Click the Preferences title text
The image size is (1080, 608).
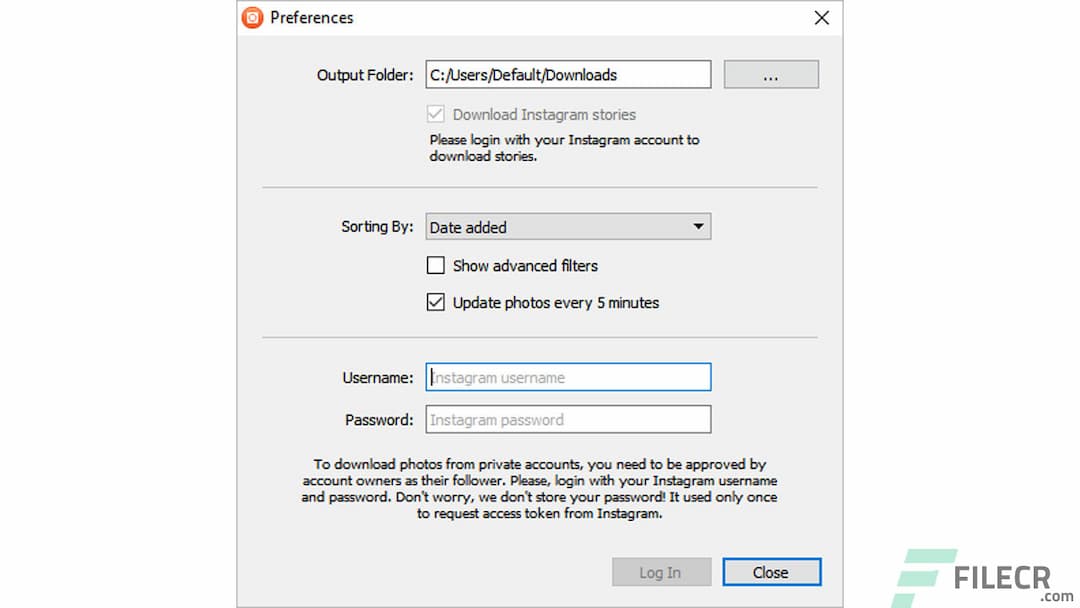pyautogui.click(x=313, y=17)
